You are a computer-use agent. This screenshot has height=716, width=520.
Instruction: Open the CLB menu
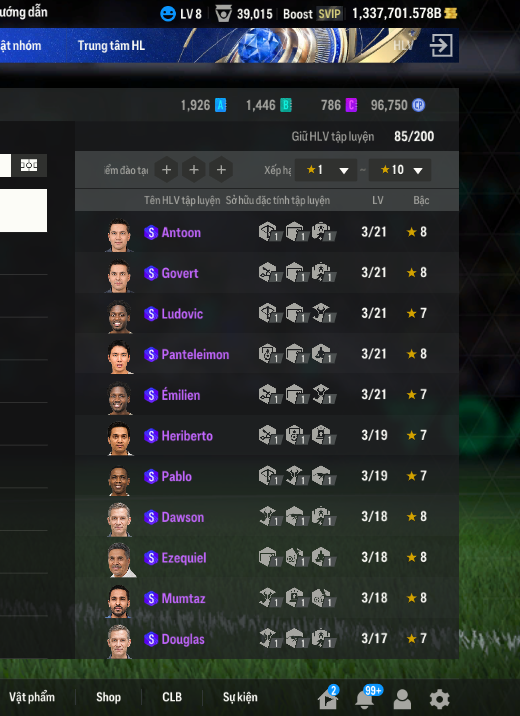pyautogui.click(x=172, y=697)
